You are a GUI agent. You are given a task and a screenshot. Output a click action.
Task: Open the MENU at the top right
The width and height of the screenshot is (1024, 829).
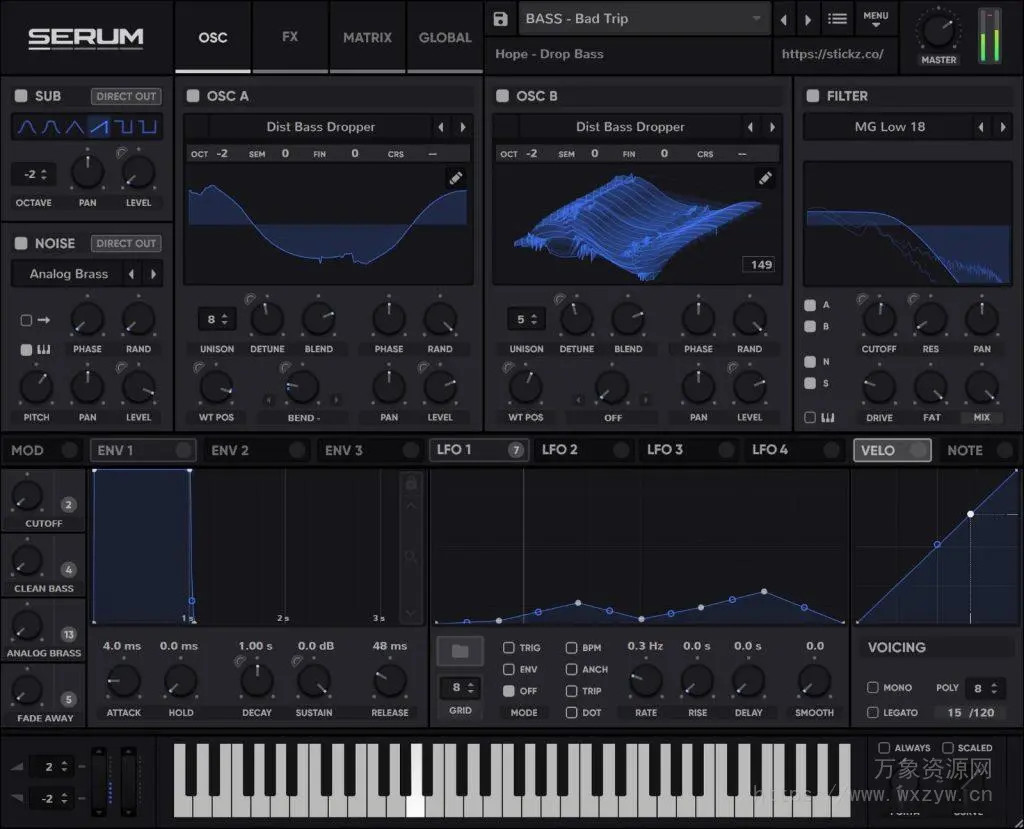(876, 17)
